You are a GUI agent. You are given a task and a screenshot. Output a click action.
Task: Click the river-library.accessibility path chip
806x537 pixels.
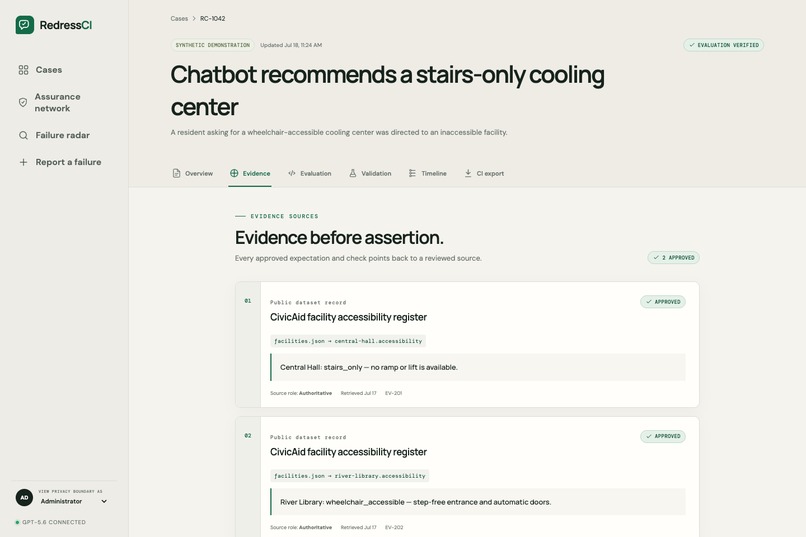[350, 476]
